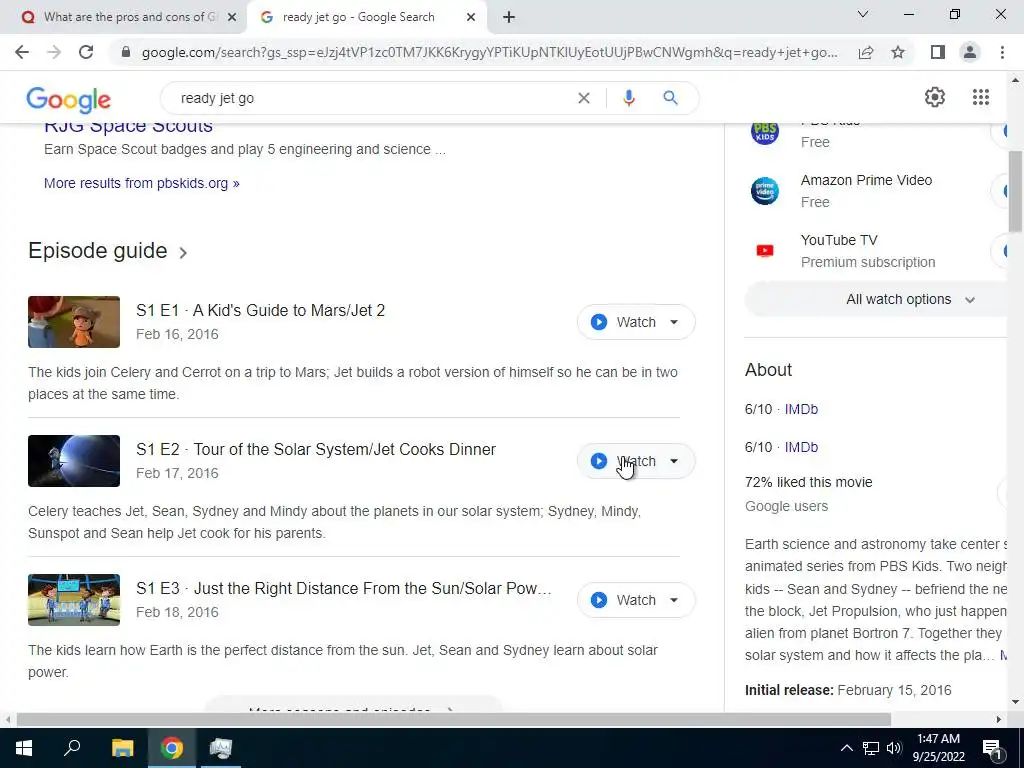Open Windows taskbar search

coord(72,748)
